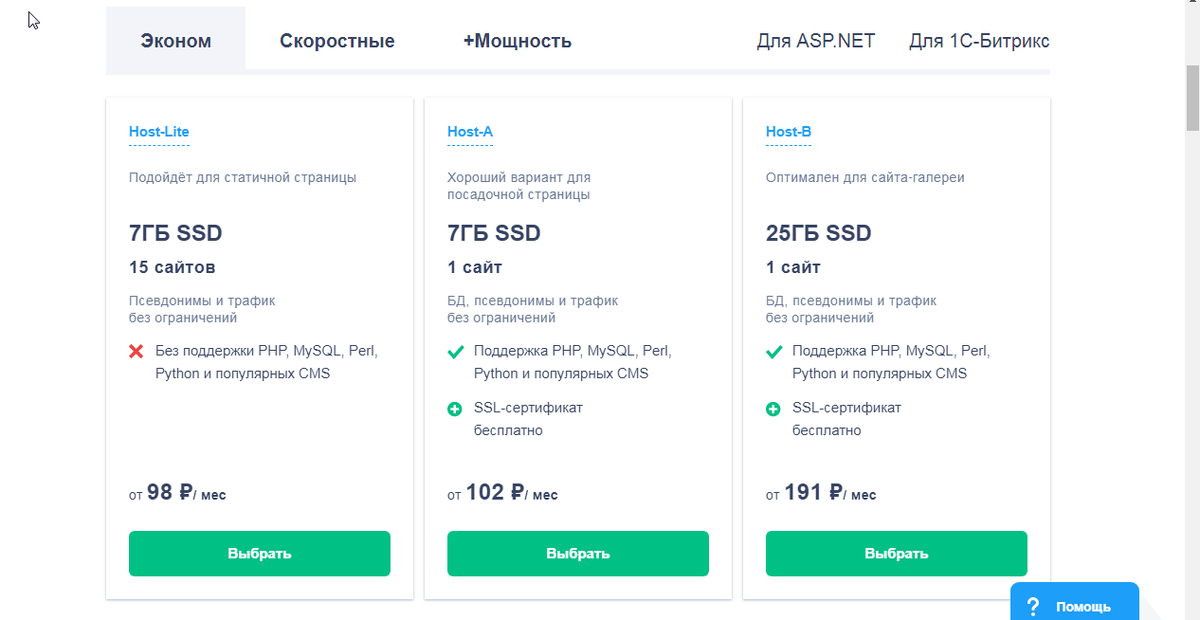Image resolution: width=1200 pixels, height=620 pixels.
Task: Click the plus icon beside Host-B SSL-сертификат
Action: coord(774,409)
